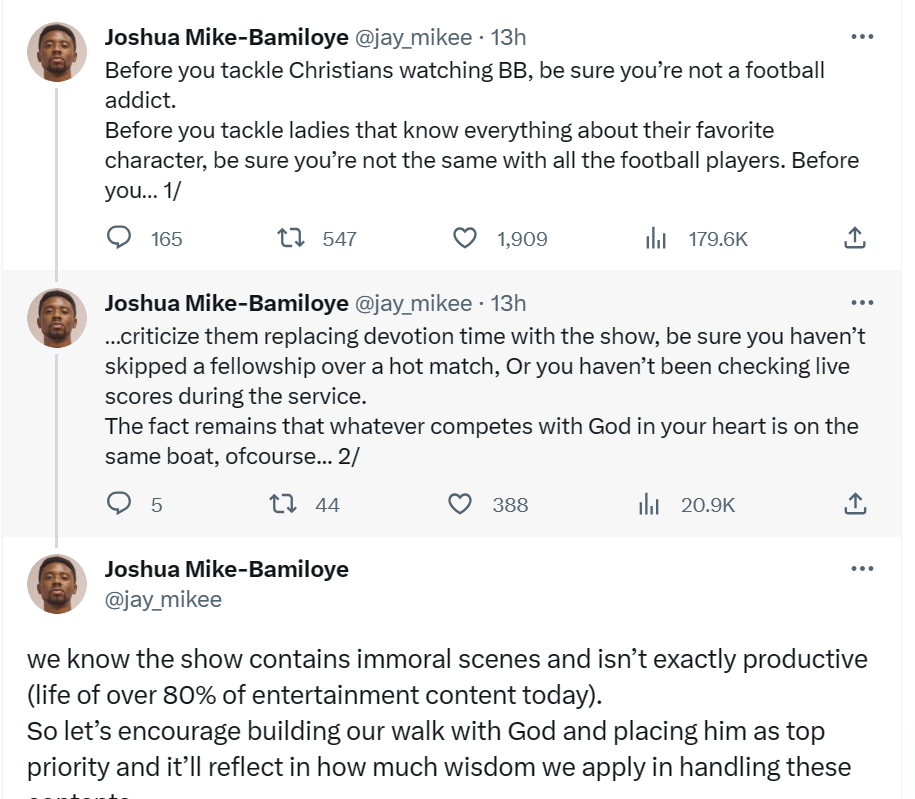Share the first tweet via share icon
Screen dimensions: 915x799
click(854, 238)
